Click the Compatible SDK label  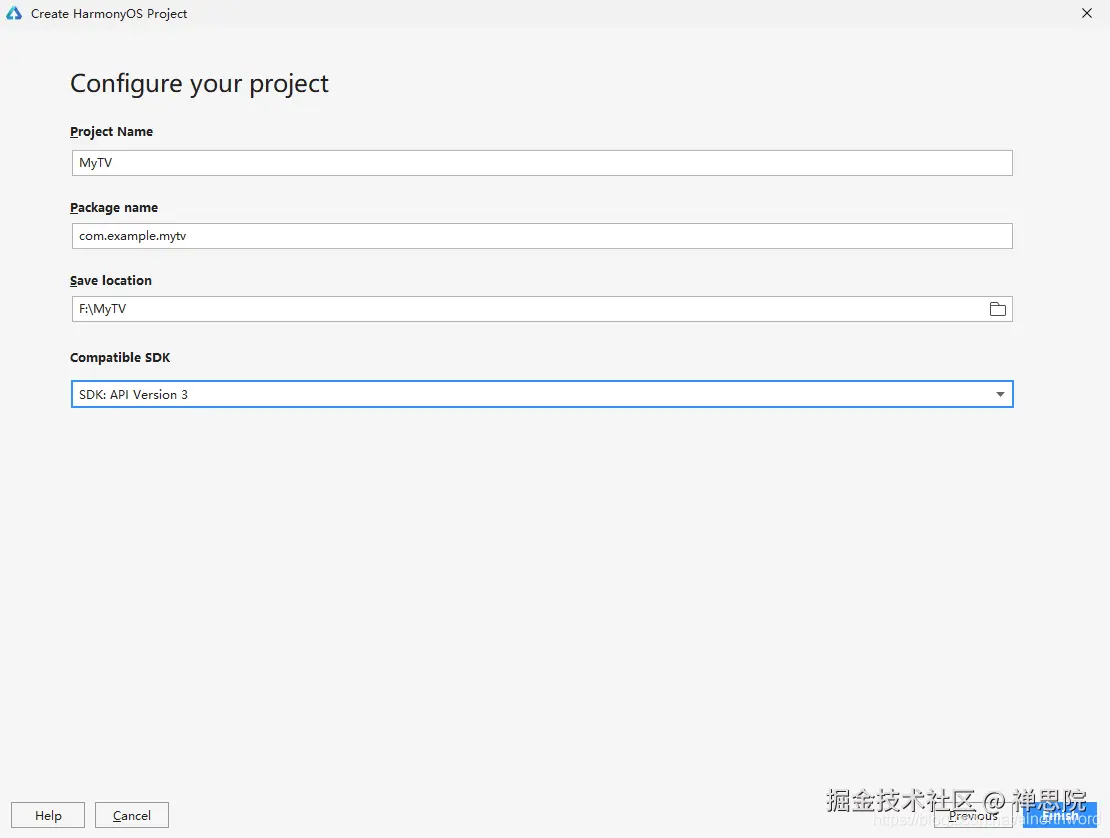point(120,357)
